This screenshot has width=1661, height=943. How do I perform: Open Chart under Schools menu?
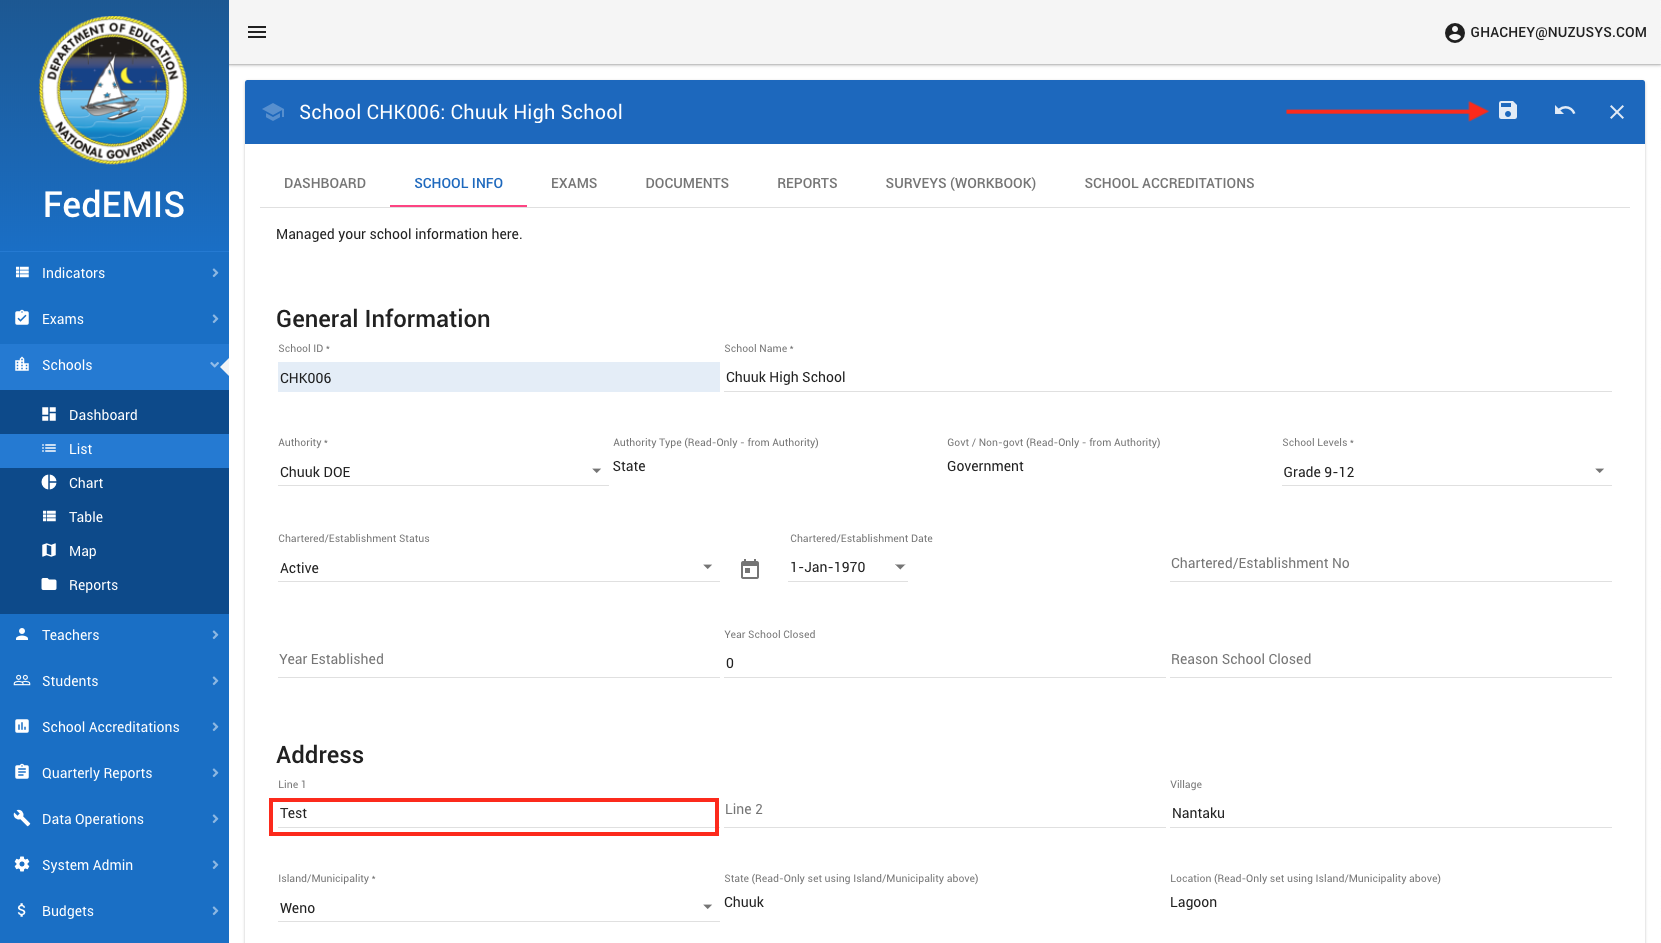[86, 483]
